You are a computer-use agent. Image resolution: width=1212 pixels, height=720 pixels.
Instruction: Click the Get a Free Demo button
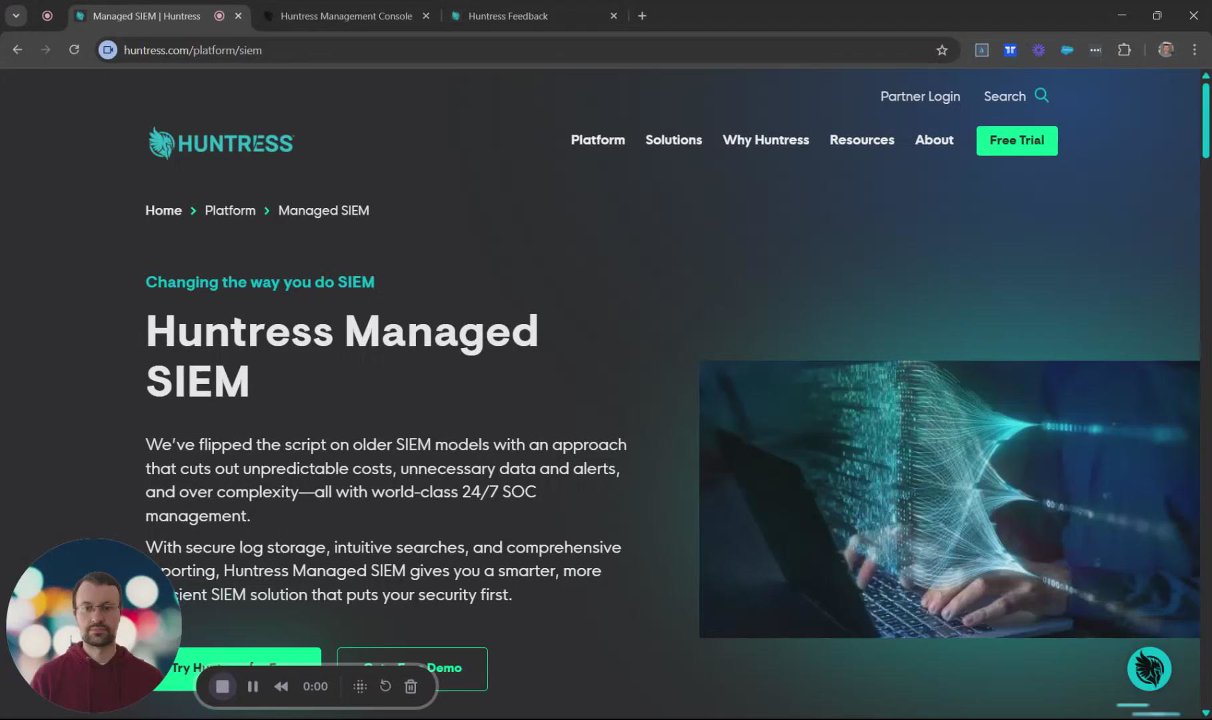(412, 668)
